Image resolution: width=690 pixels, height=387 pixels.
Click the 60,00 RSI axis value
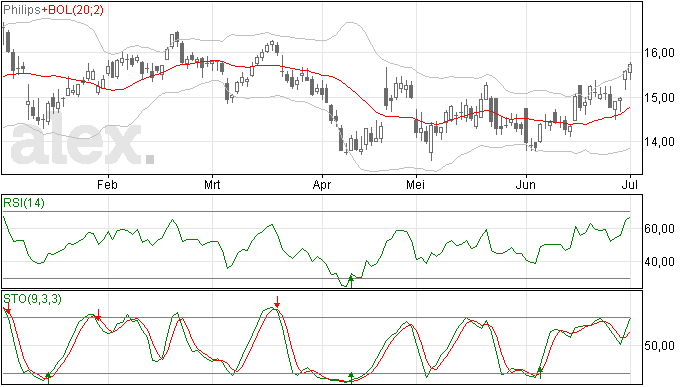tap(659, 229)
